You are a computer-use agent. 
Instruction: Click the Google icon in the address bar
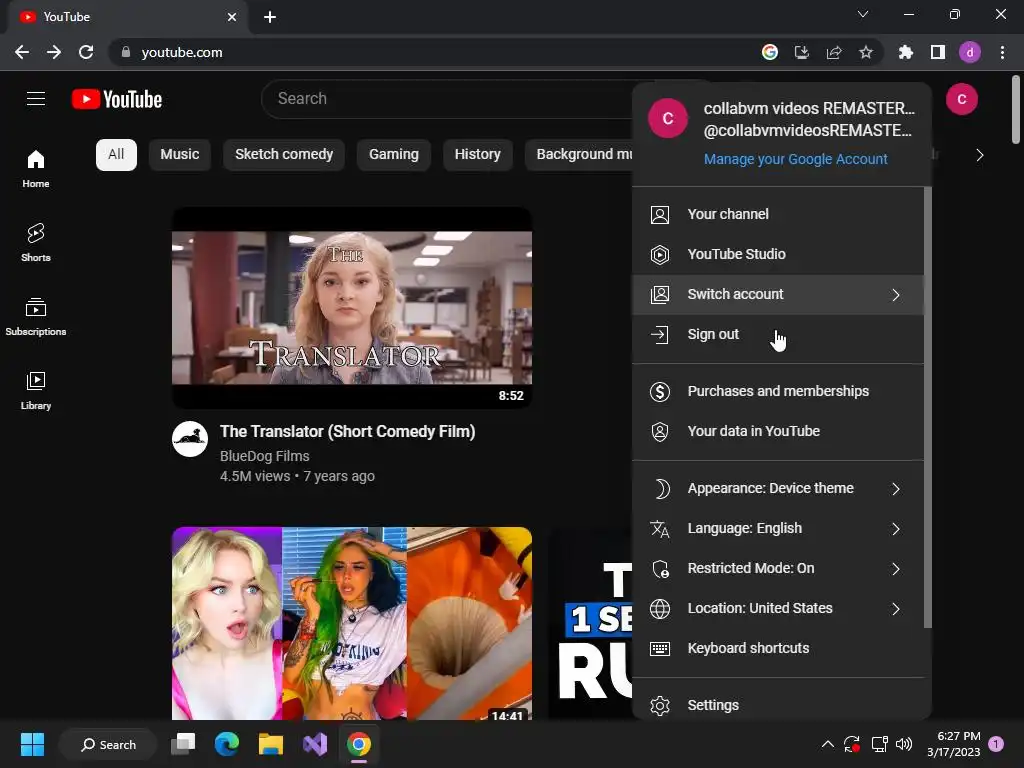(770, 52)
